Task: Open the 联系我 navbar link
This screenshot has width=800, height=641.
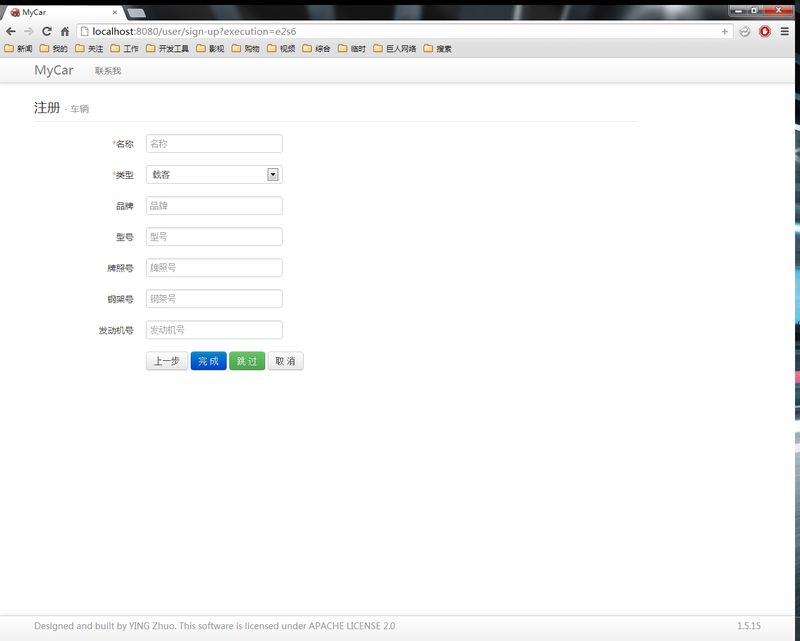Action: coord(108,71)
